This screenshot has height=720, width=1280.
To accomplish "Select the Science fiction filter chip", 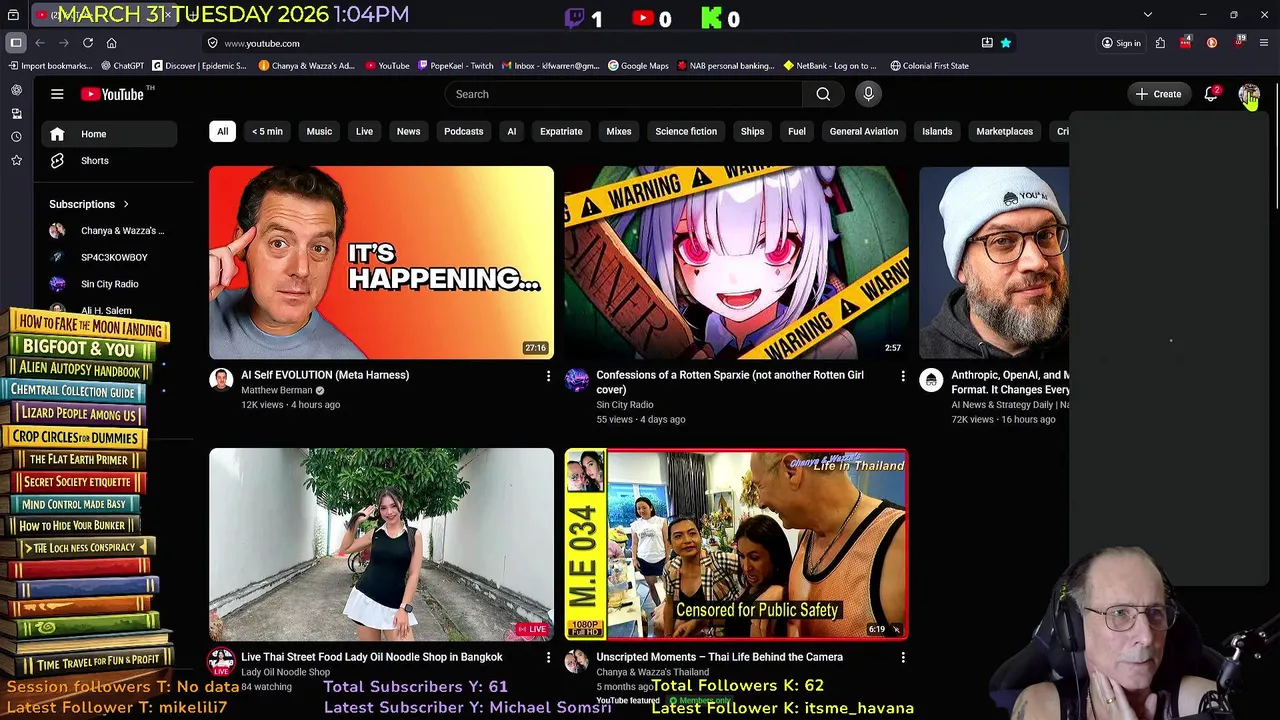I will (x=686, y=131).
